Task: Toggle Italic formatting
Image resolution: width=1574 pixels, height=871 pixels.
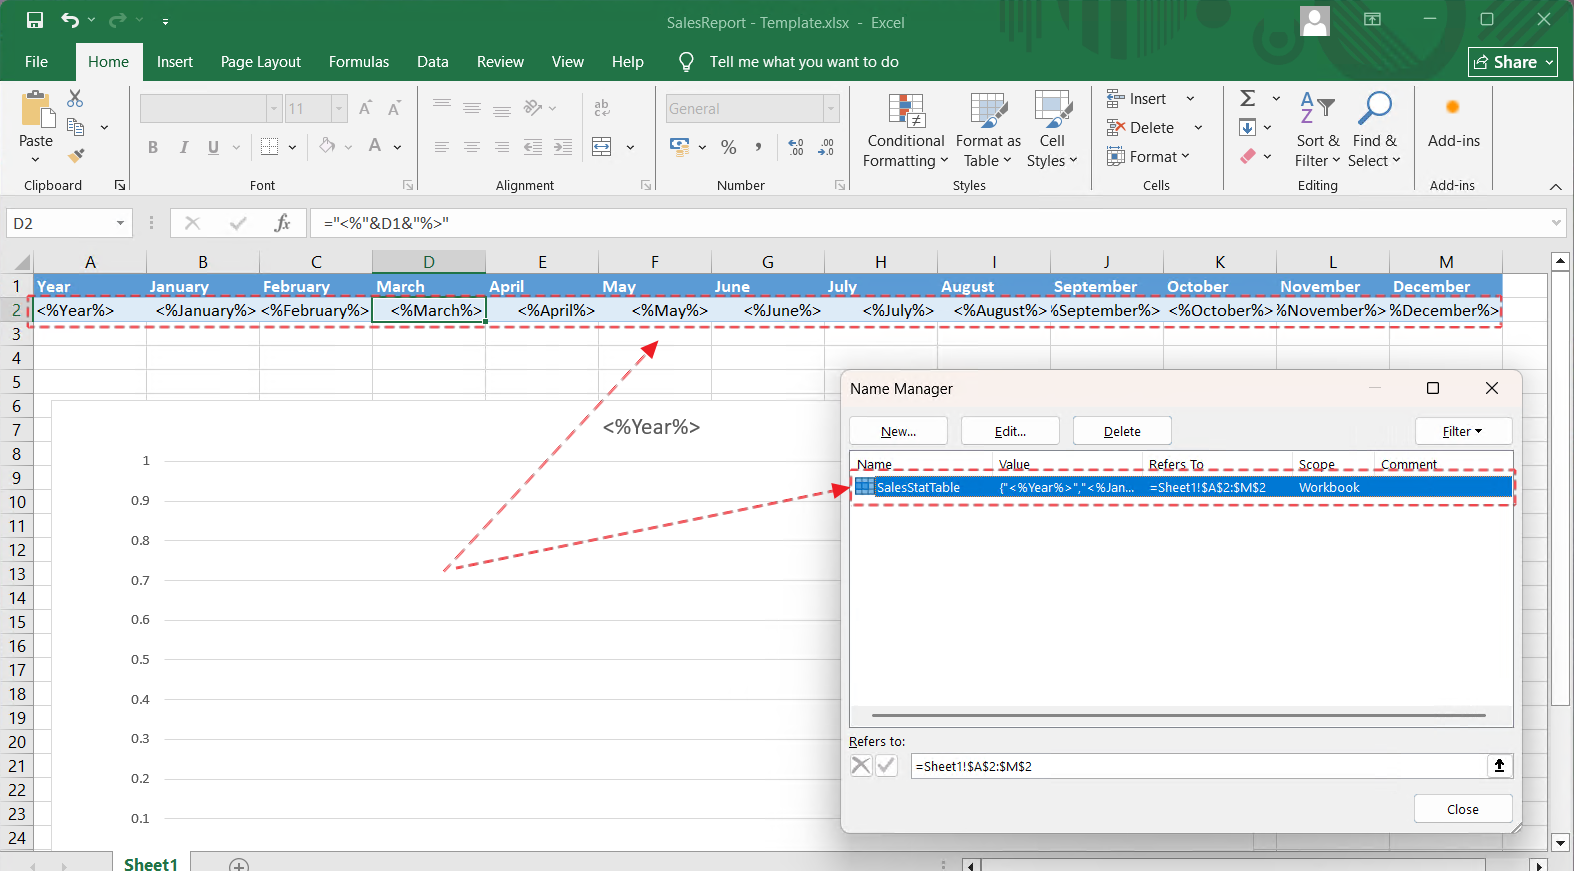Action: pyautogui.click(x=184, y=148)
